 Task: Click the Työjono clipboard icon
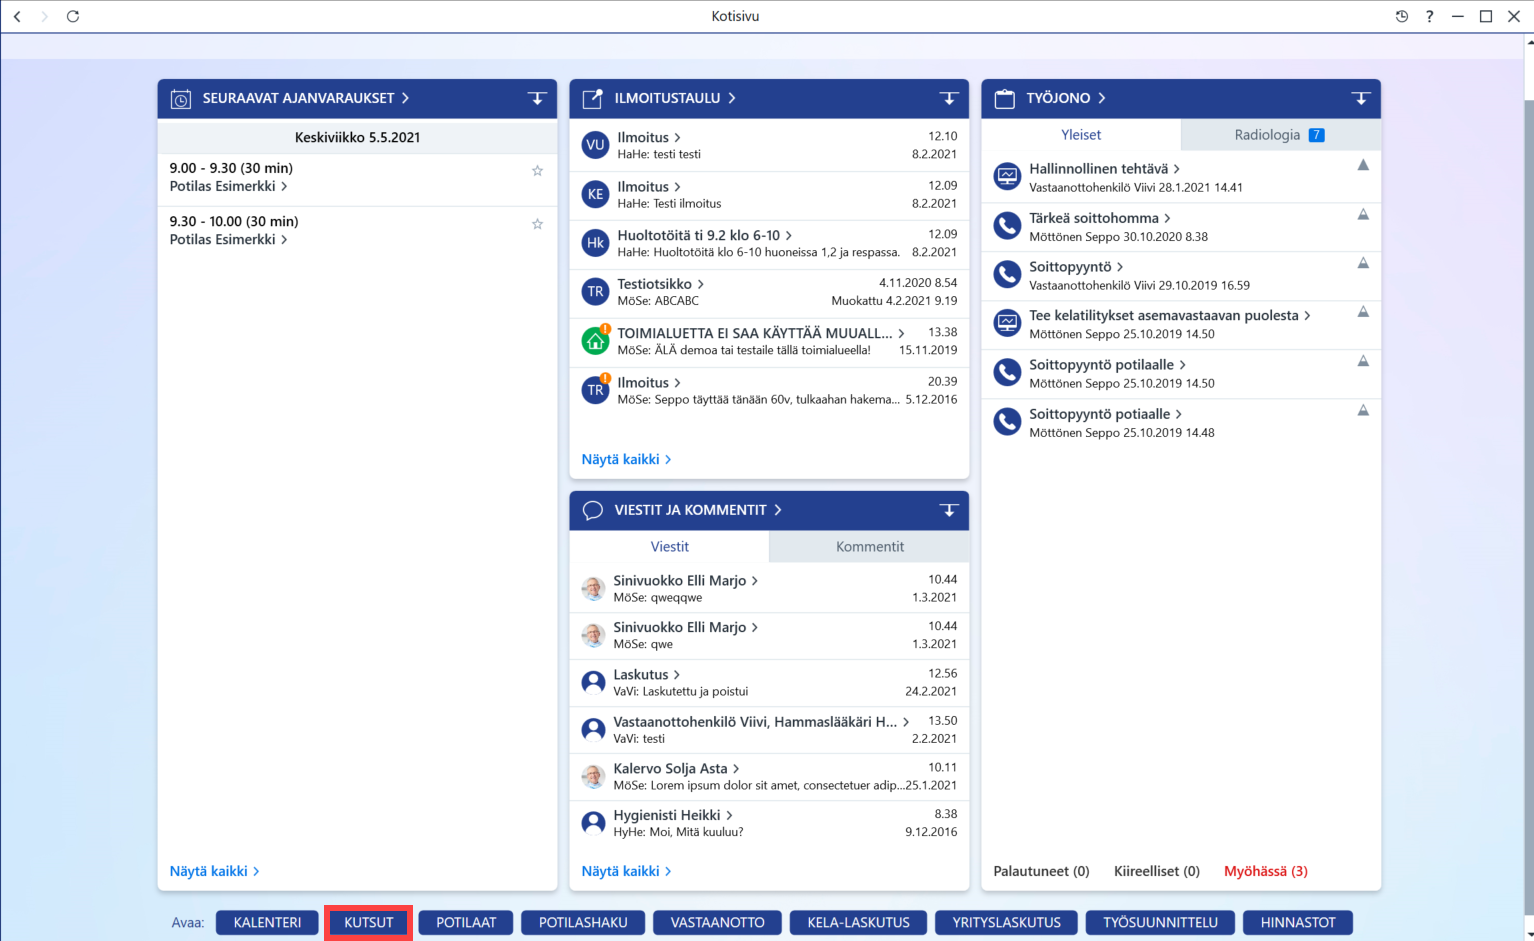click(1005, 98)
